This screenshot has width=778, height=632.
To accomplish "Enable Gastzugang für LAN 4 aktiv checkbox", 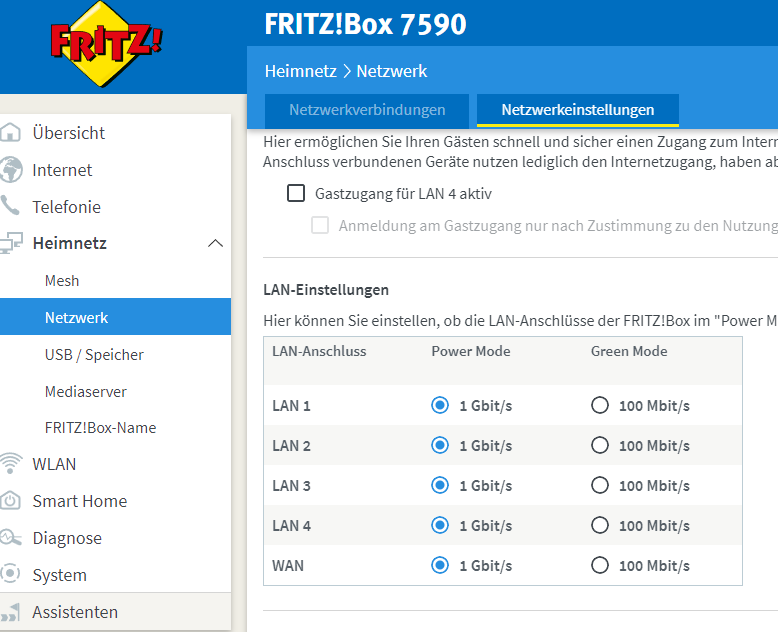I will coord(296,193).
